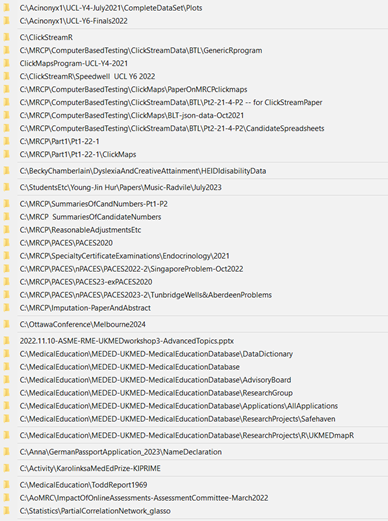Viewport: 388px width, 521px height.
Task: Click folder icon beside Melbourne2024 path
Action: [6, 324]
